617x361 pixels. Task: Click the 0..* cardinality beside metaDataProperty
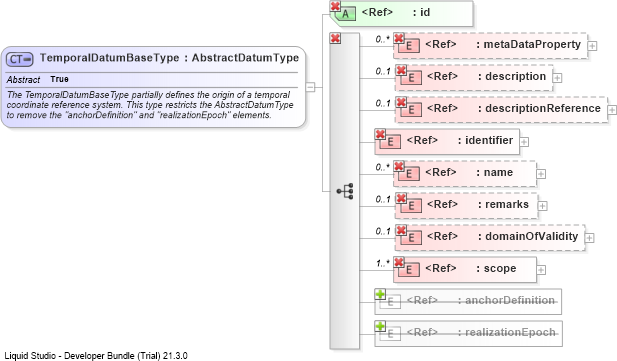[x=382, y=39]
